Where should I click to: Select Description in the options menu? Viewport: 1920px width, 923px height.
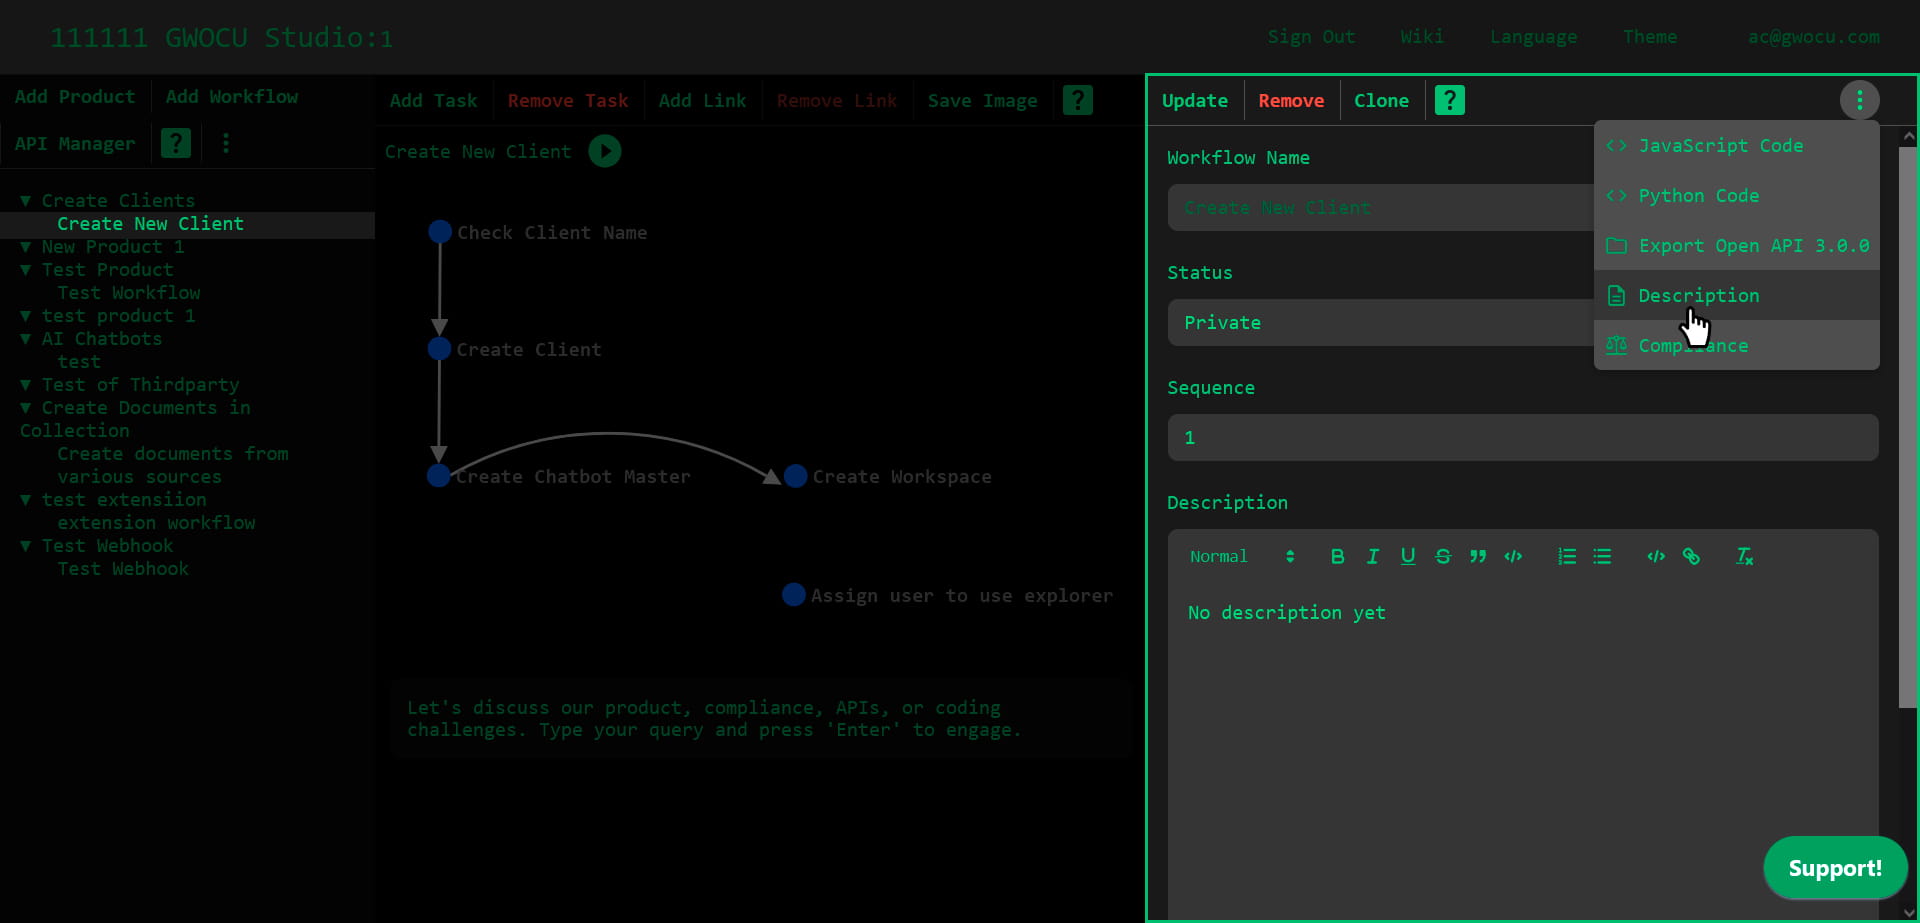point(1736,295)
